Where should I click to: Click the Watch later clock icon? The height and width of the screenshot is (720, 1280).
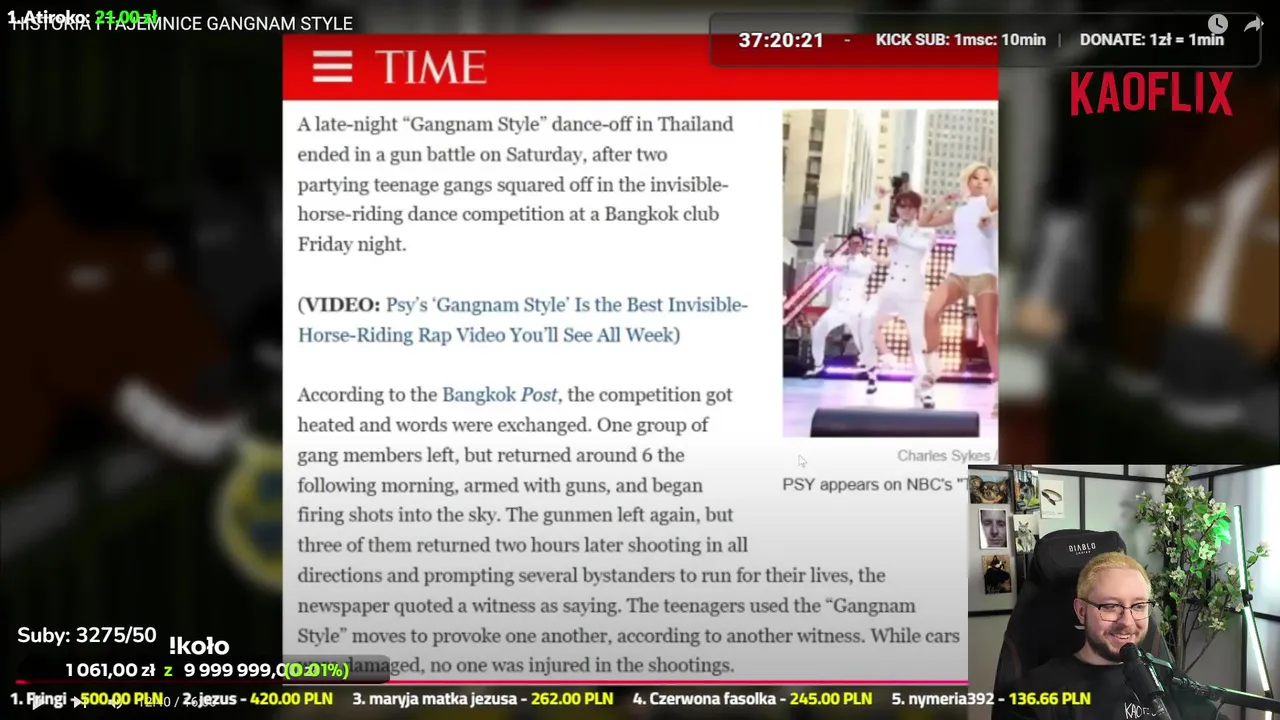coord(1217,24)
